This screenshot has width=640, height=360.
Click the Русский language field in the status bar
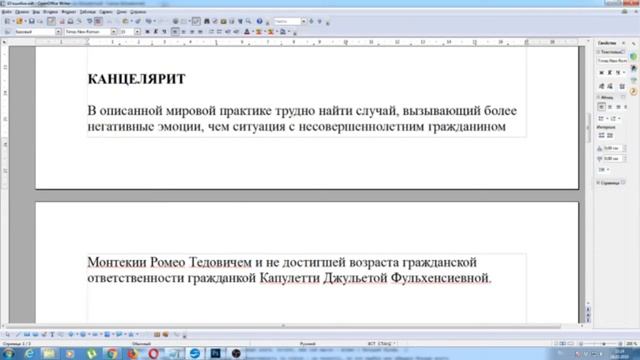(x=307, y=344)
